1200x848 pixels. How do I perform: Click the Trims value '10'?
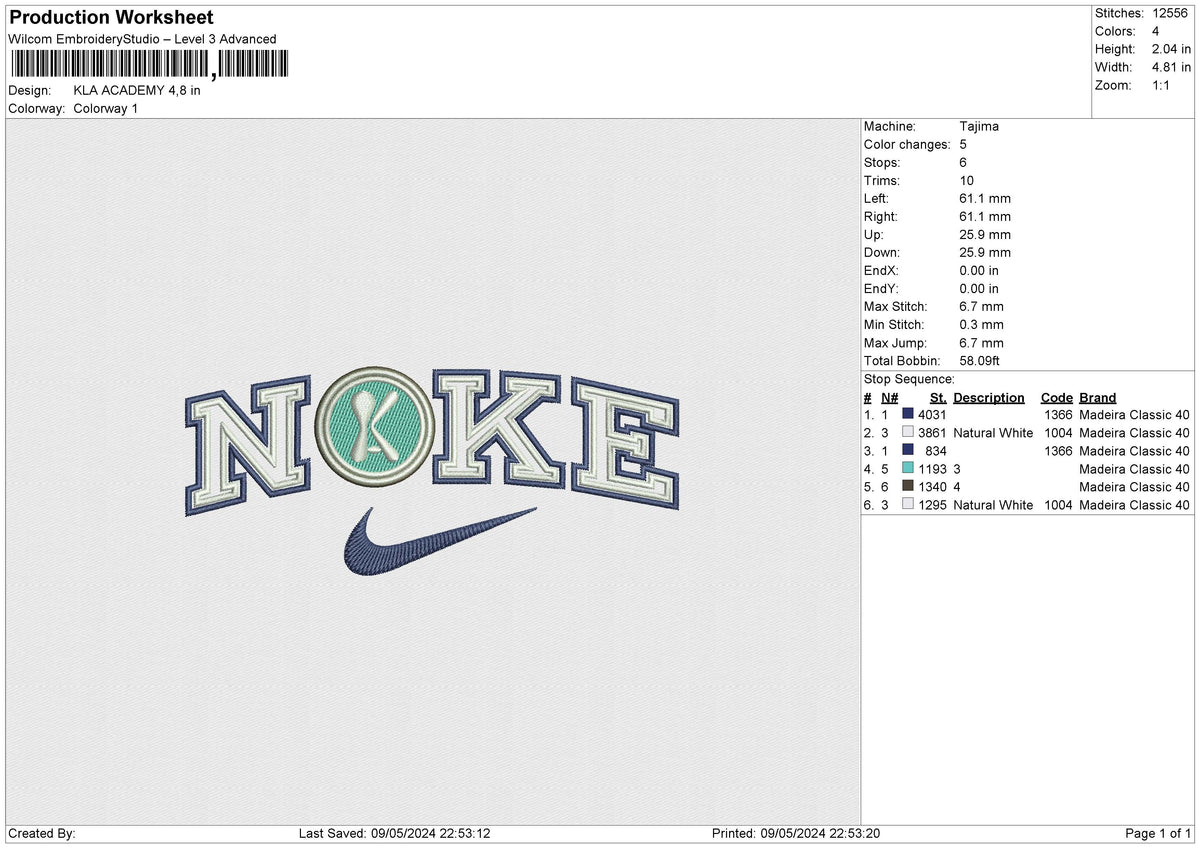click(967, 180)
